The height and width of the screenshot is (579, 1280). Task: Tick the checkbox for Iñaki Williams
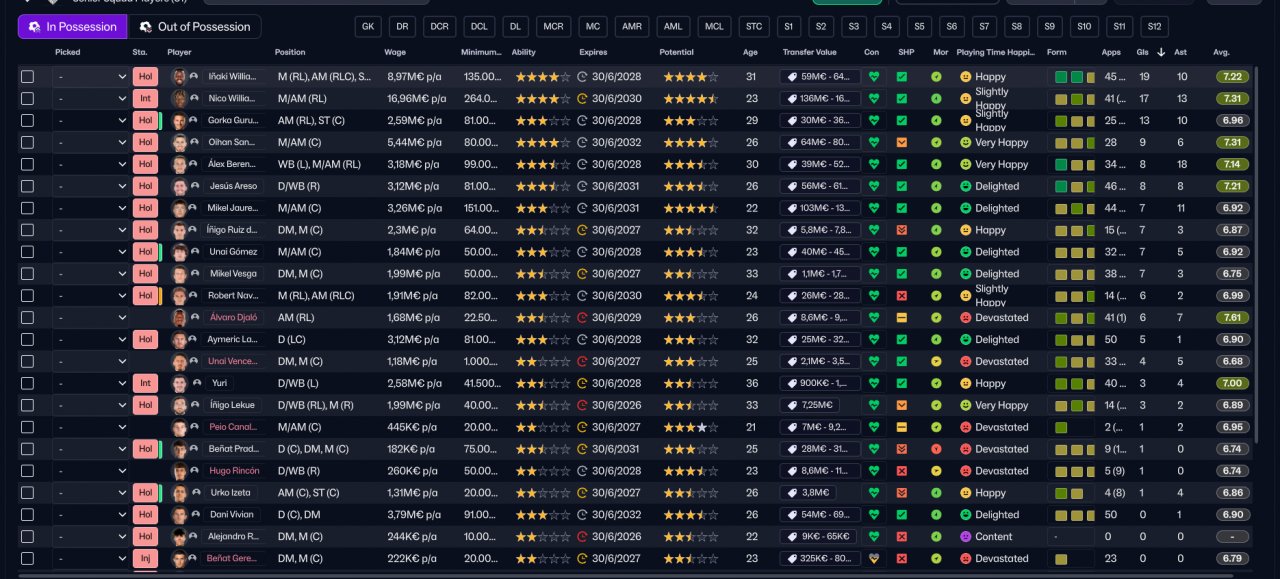(28, 76)
